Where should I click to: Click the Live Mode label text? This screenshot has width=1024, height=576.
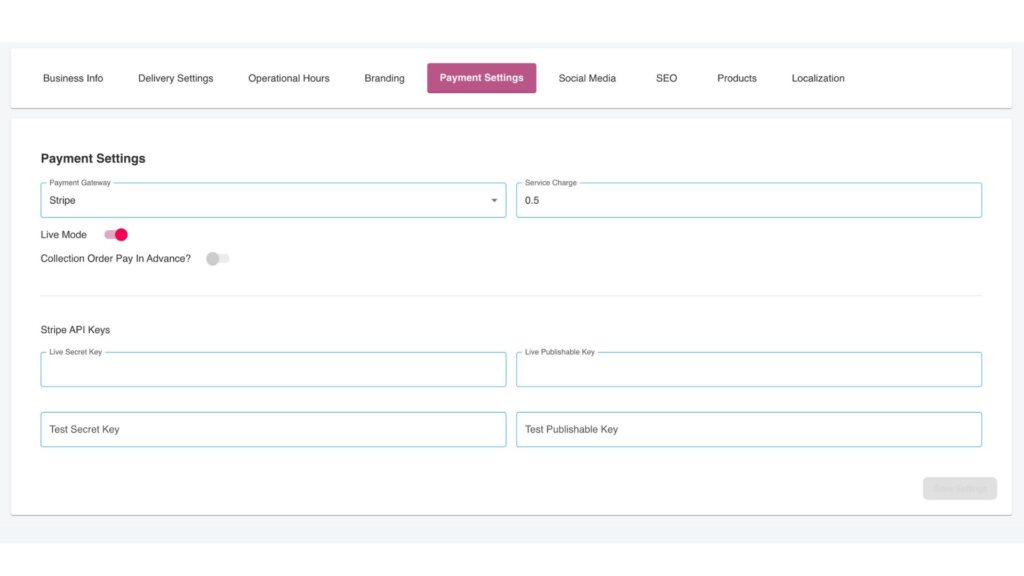click(64, 235)
